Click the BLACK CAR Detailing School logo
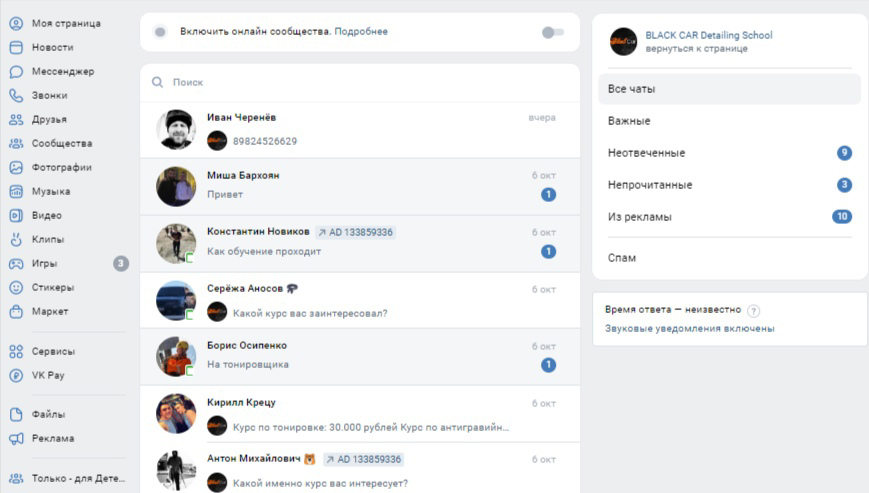This screenshot has height=493, width=869. [x=623, y=42]
